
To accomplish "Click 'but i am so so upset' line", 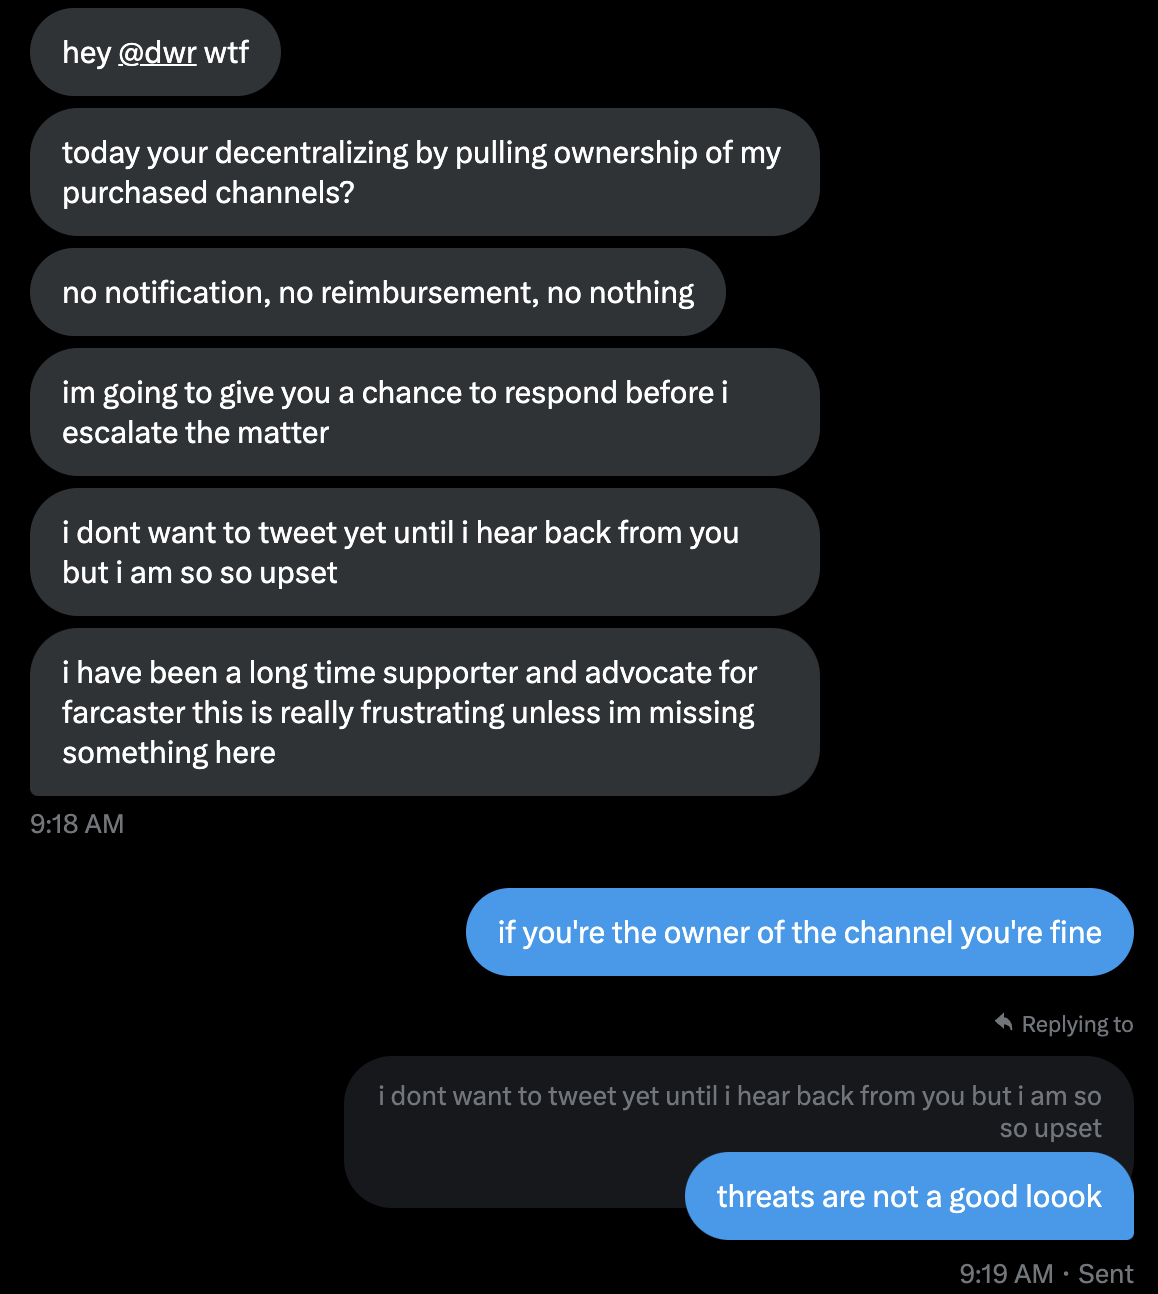I will click(x=200, y=572).
